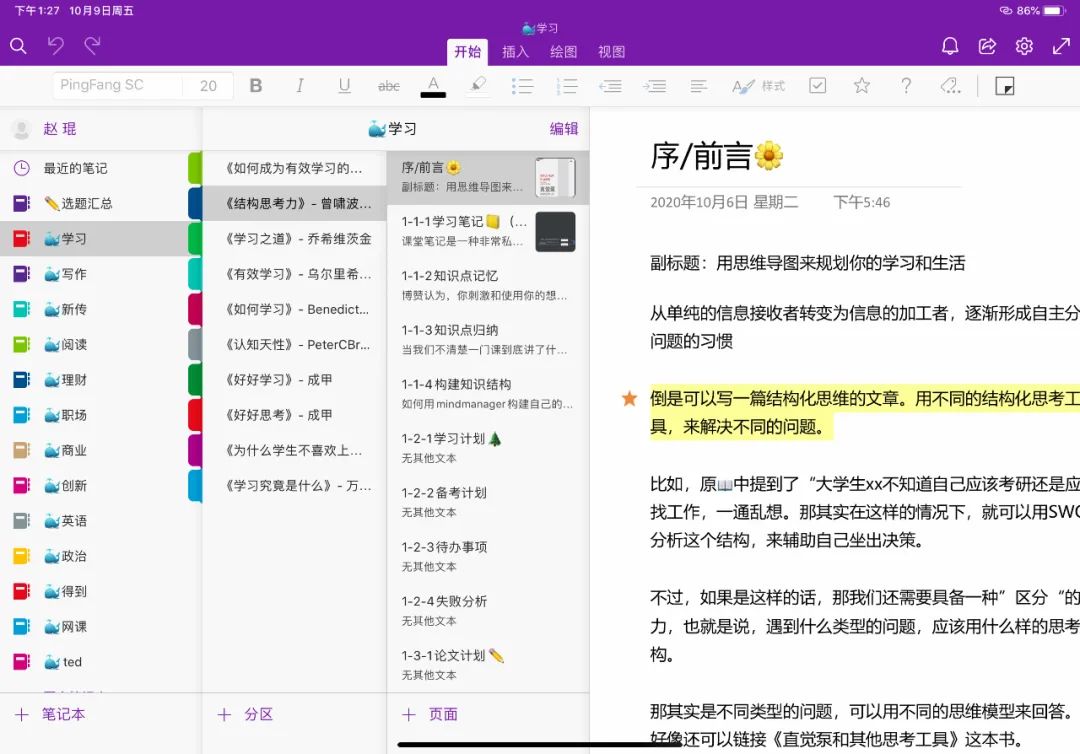Switch to the 视图 tab
This screenshot has width=1080, height=754.
click(x=612, y=52)
